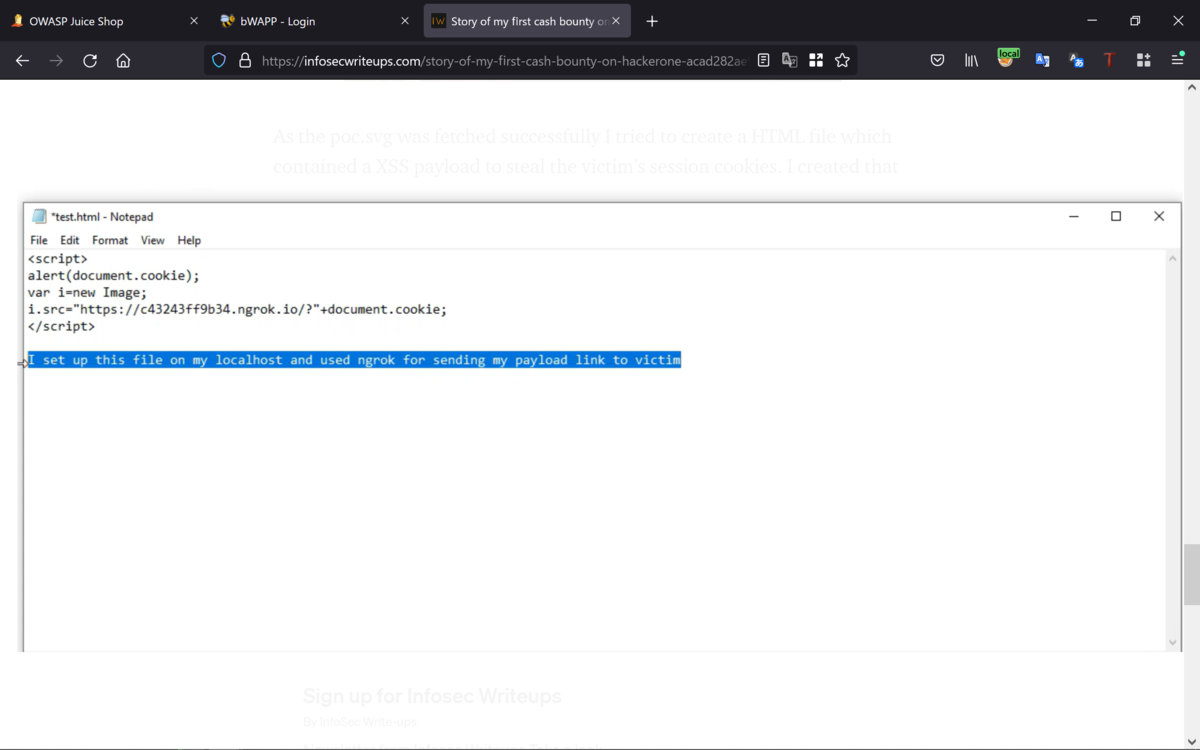Click the highlighted sentence about ngrok localhost
Screen dimensions: 1200x750
click(x=354, y=360)
